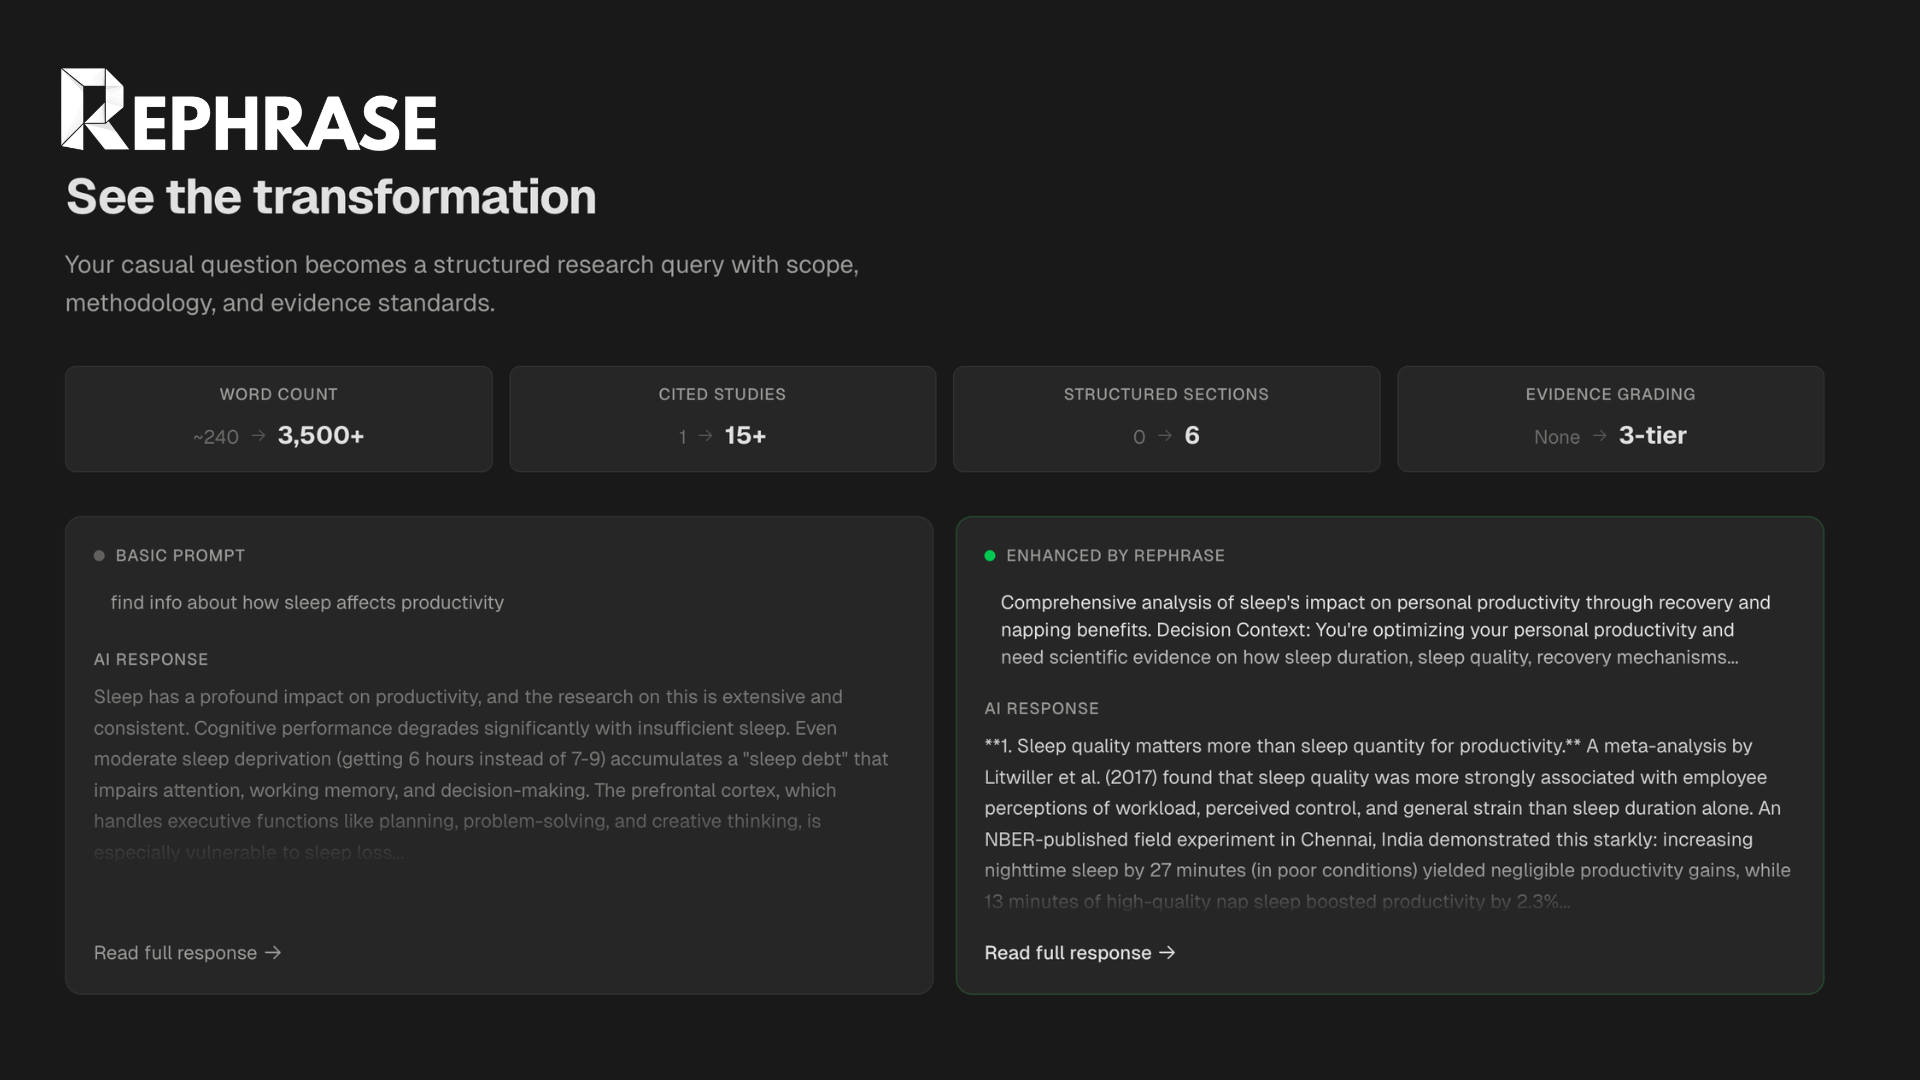Screen dimensions: 1920x1080
Task: Toggle the gray dot beside Basic Prompt
Action: pyautogui.click(x=98, y=555)
